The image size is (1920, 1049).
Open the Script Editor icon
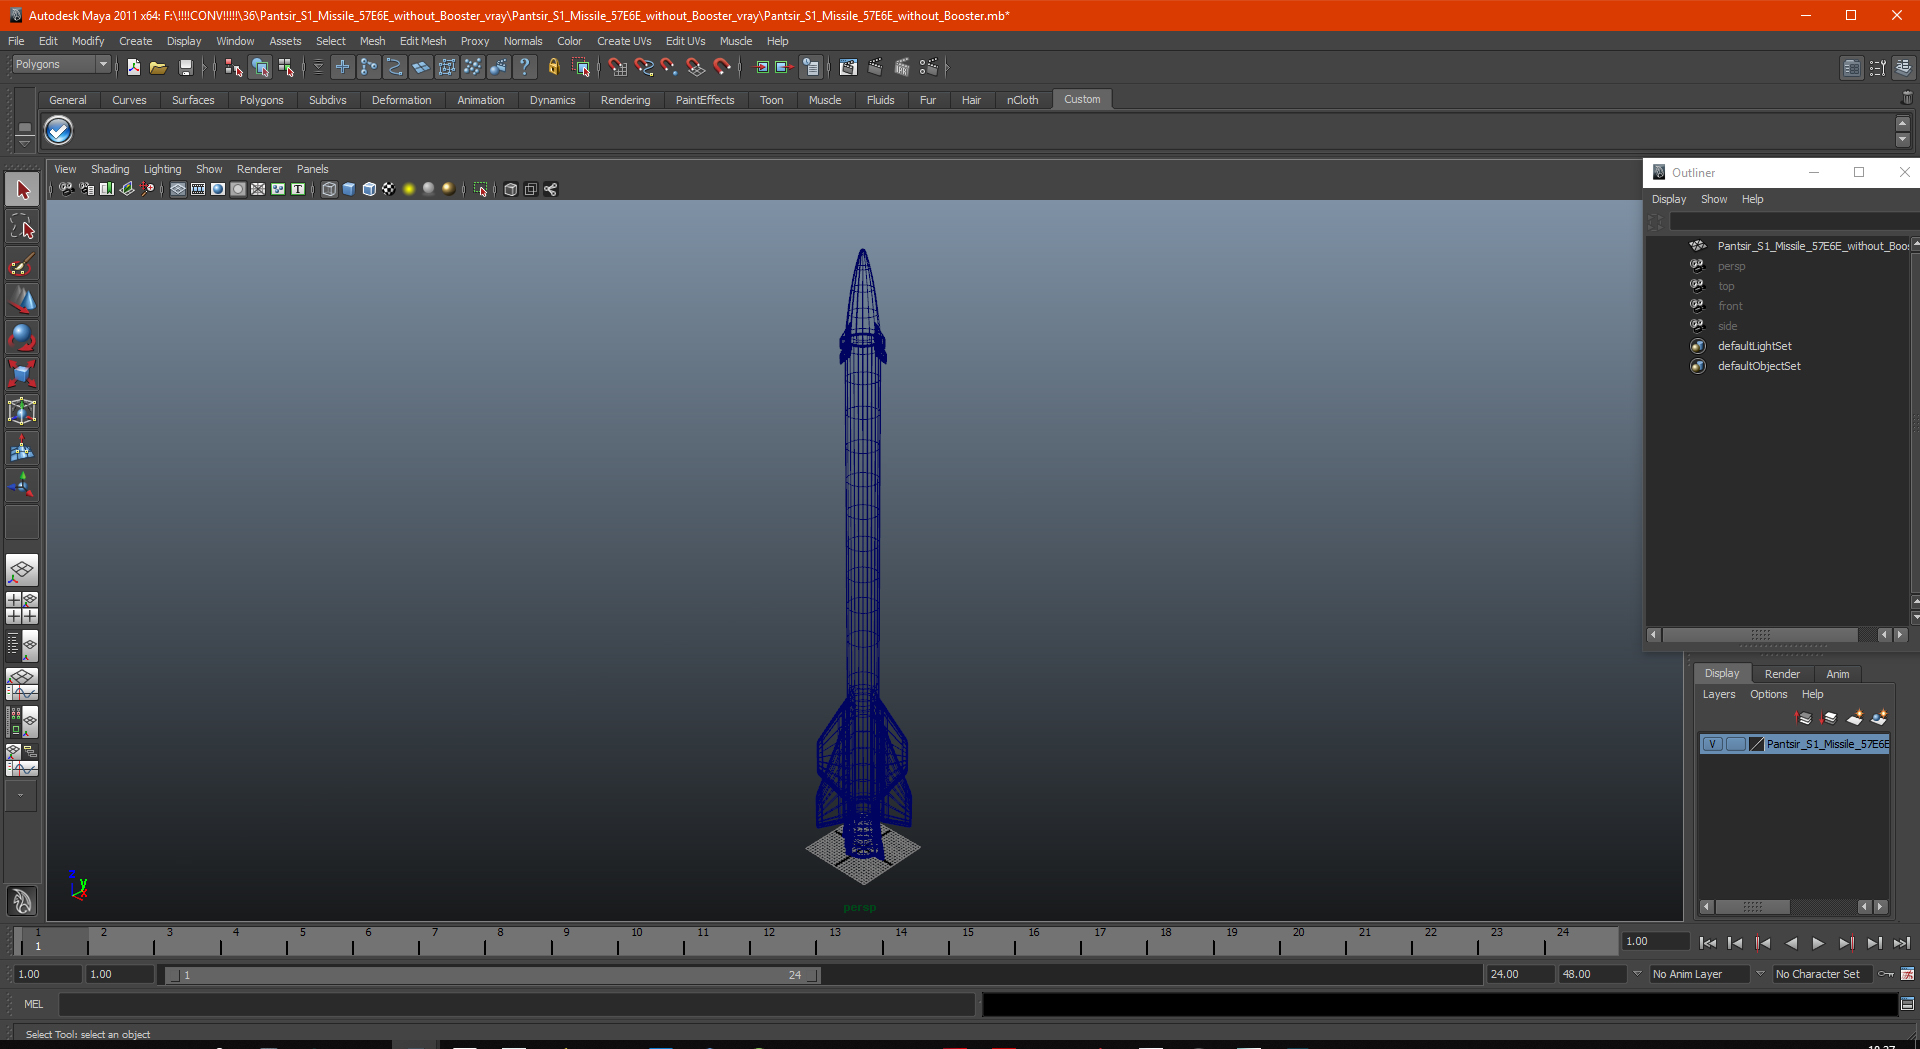click(1907, 1004)
